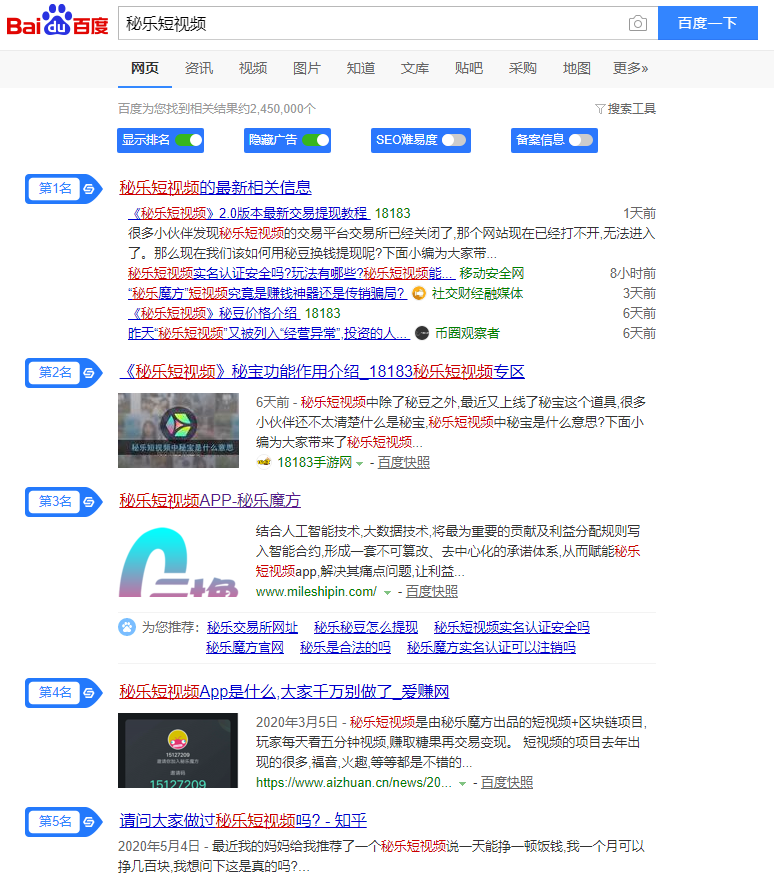The image size is (774, 876).
Task: Switch to 知道 tab
Action: 360,69
